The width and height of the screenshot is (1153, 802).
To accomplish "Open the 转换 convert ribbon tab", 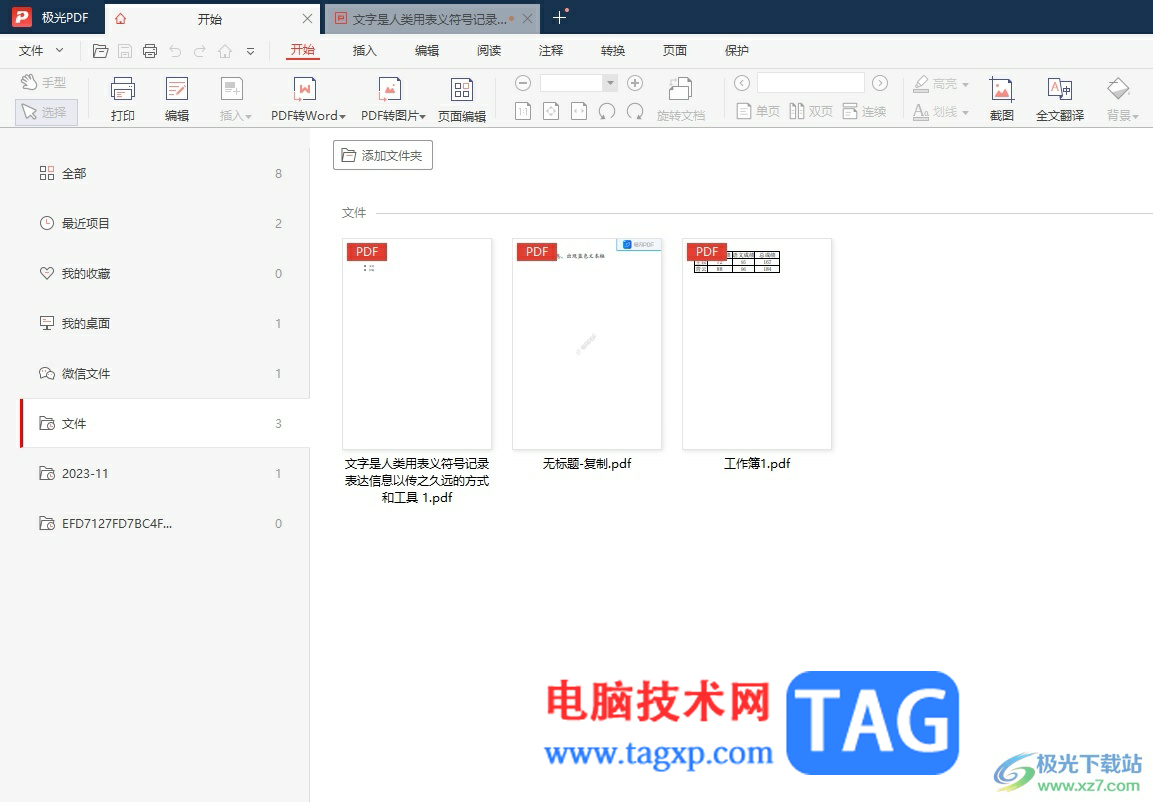I will [613, 51].
